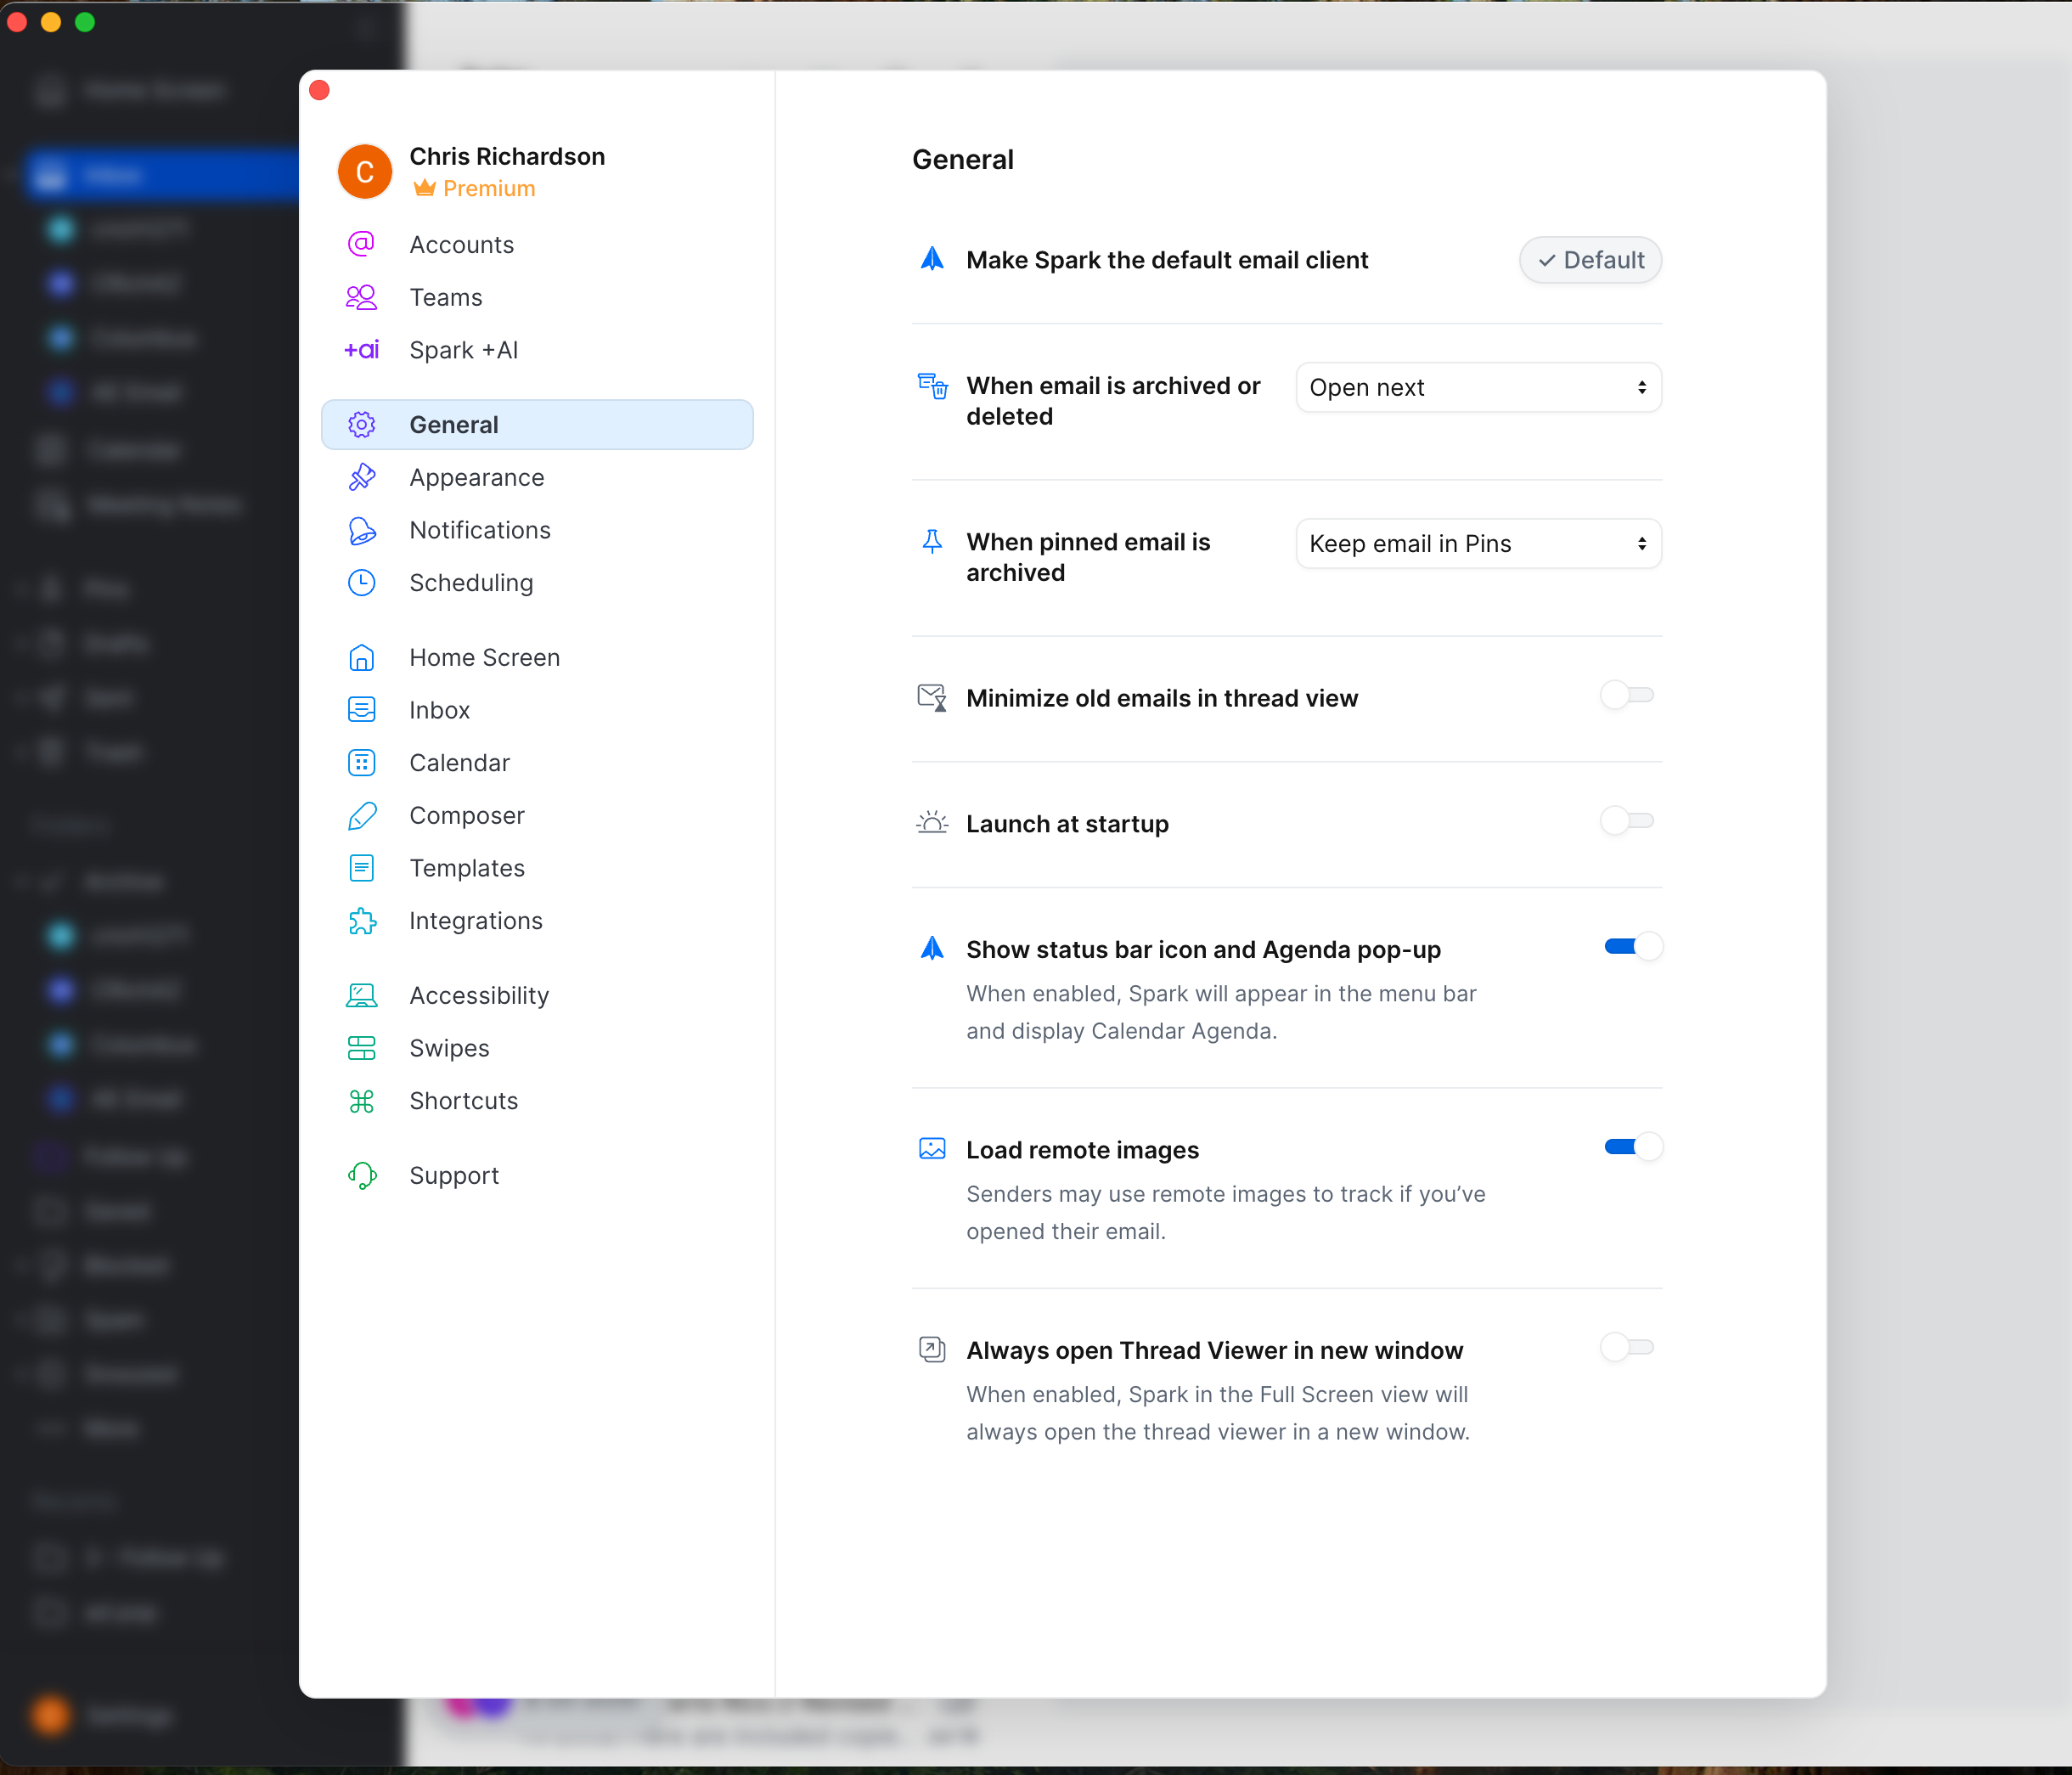The width and height of the screenshot is (2072, 1775).
Task: Disable Load remote images switch
Action: coord(1632,1147)
